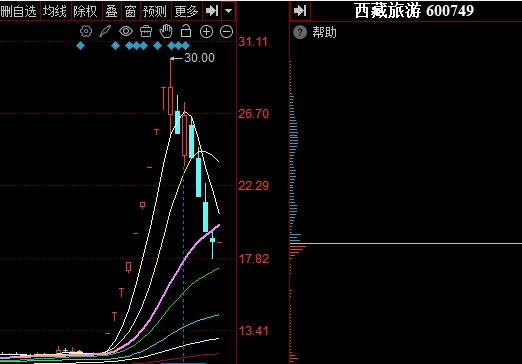Click the first blue diamond event marker

(x=80, y=46)
